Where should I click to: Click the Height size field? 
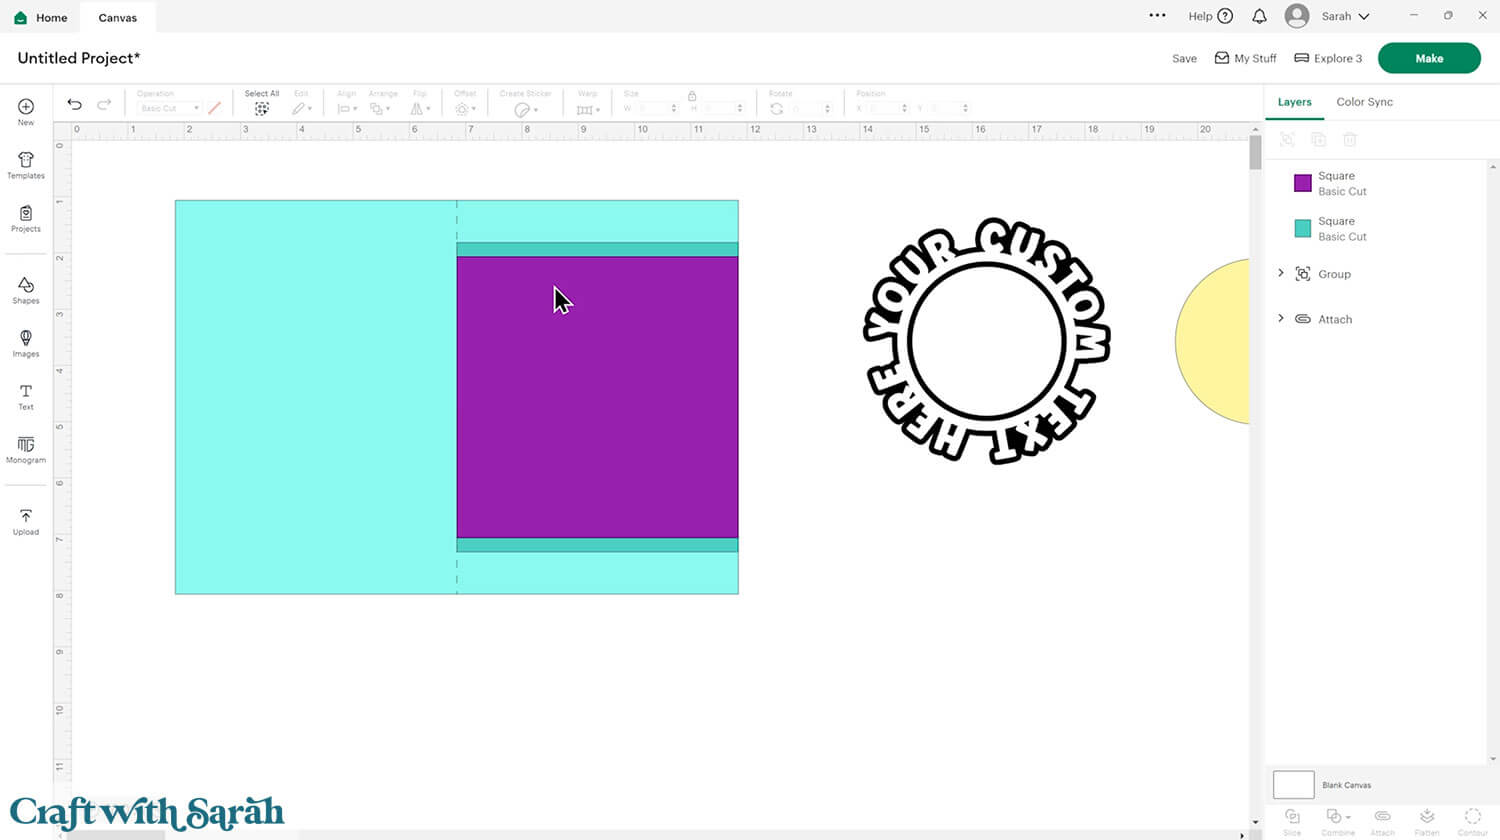tap(722, 108)
